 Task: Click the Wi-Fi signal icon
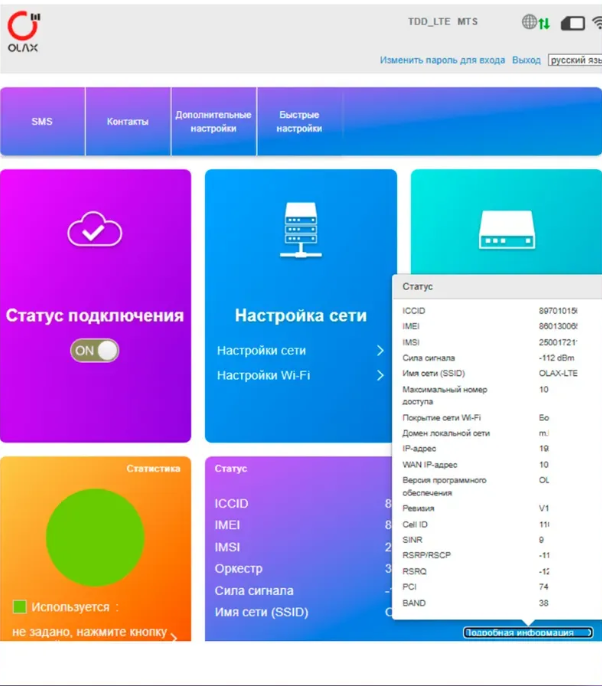pyautogui.click(x=596, y=22)
